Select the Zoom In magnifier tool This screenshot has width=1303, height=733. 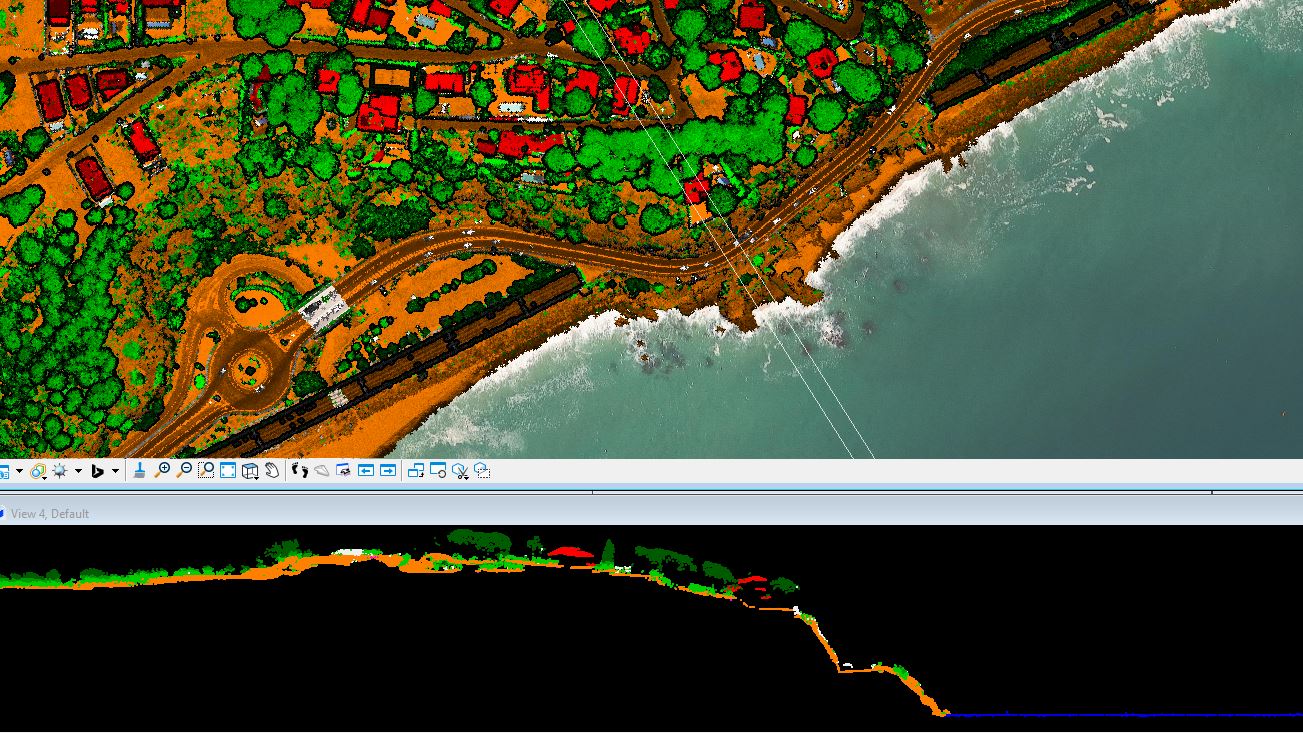(x=162, y=471)
